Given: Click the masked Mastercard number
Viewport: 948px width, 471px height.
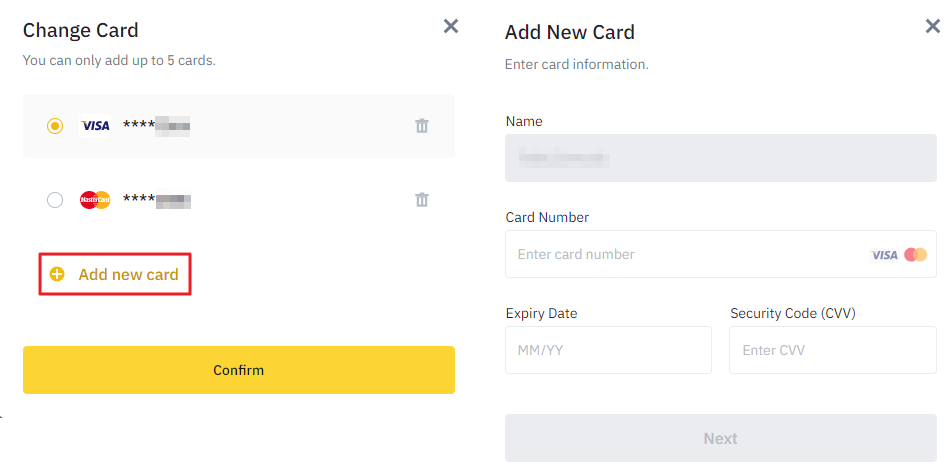Looking at the screenshot, I should click(x=156, y=200).
